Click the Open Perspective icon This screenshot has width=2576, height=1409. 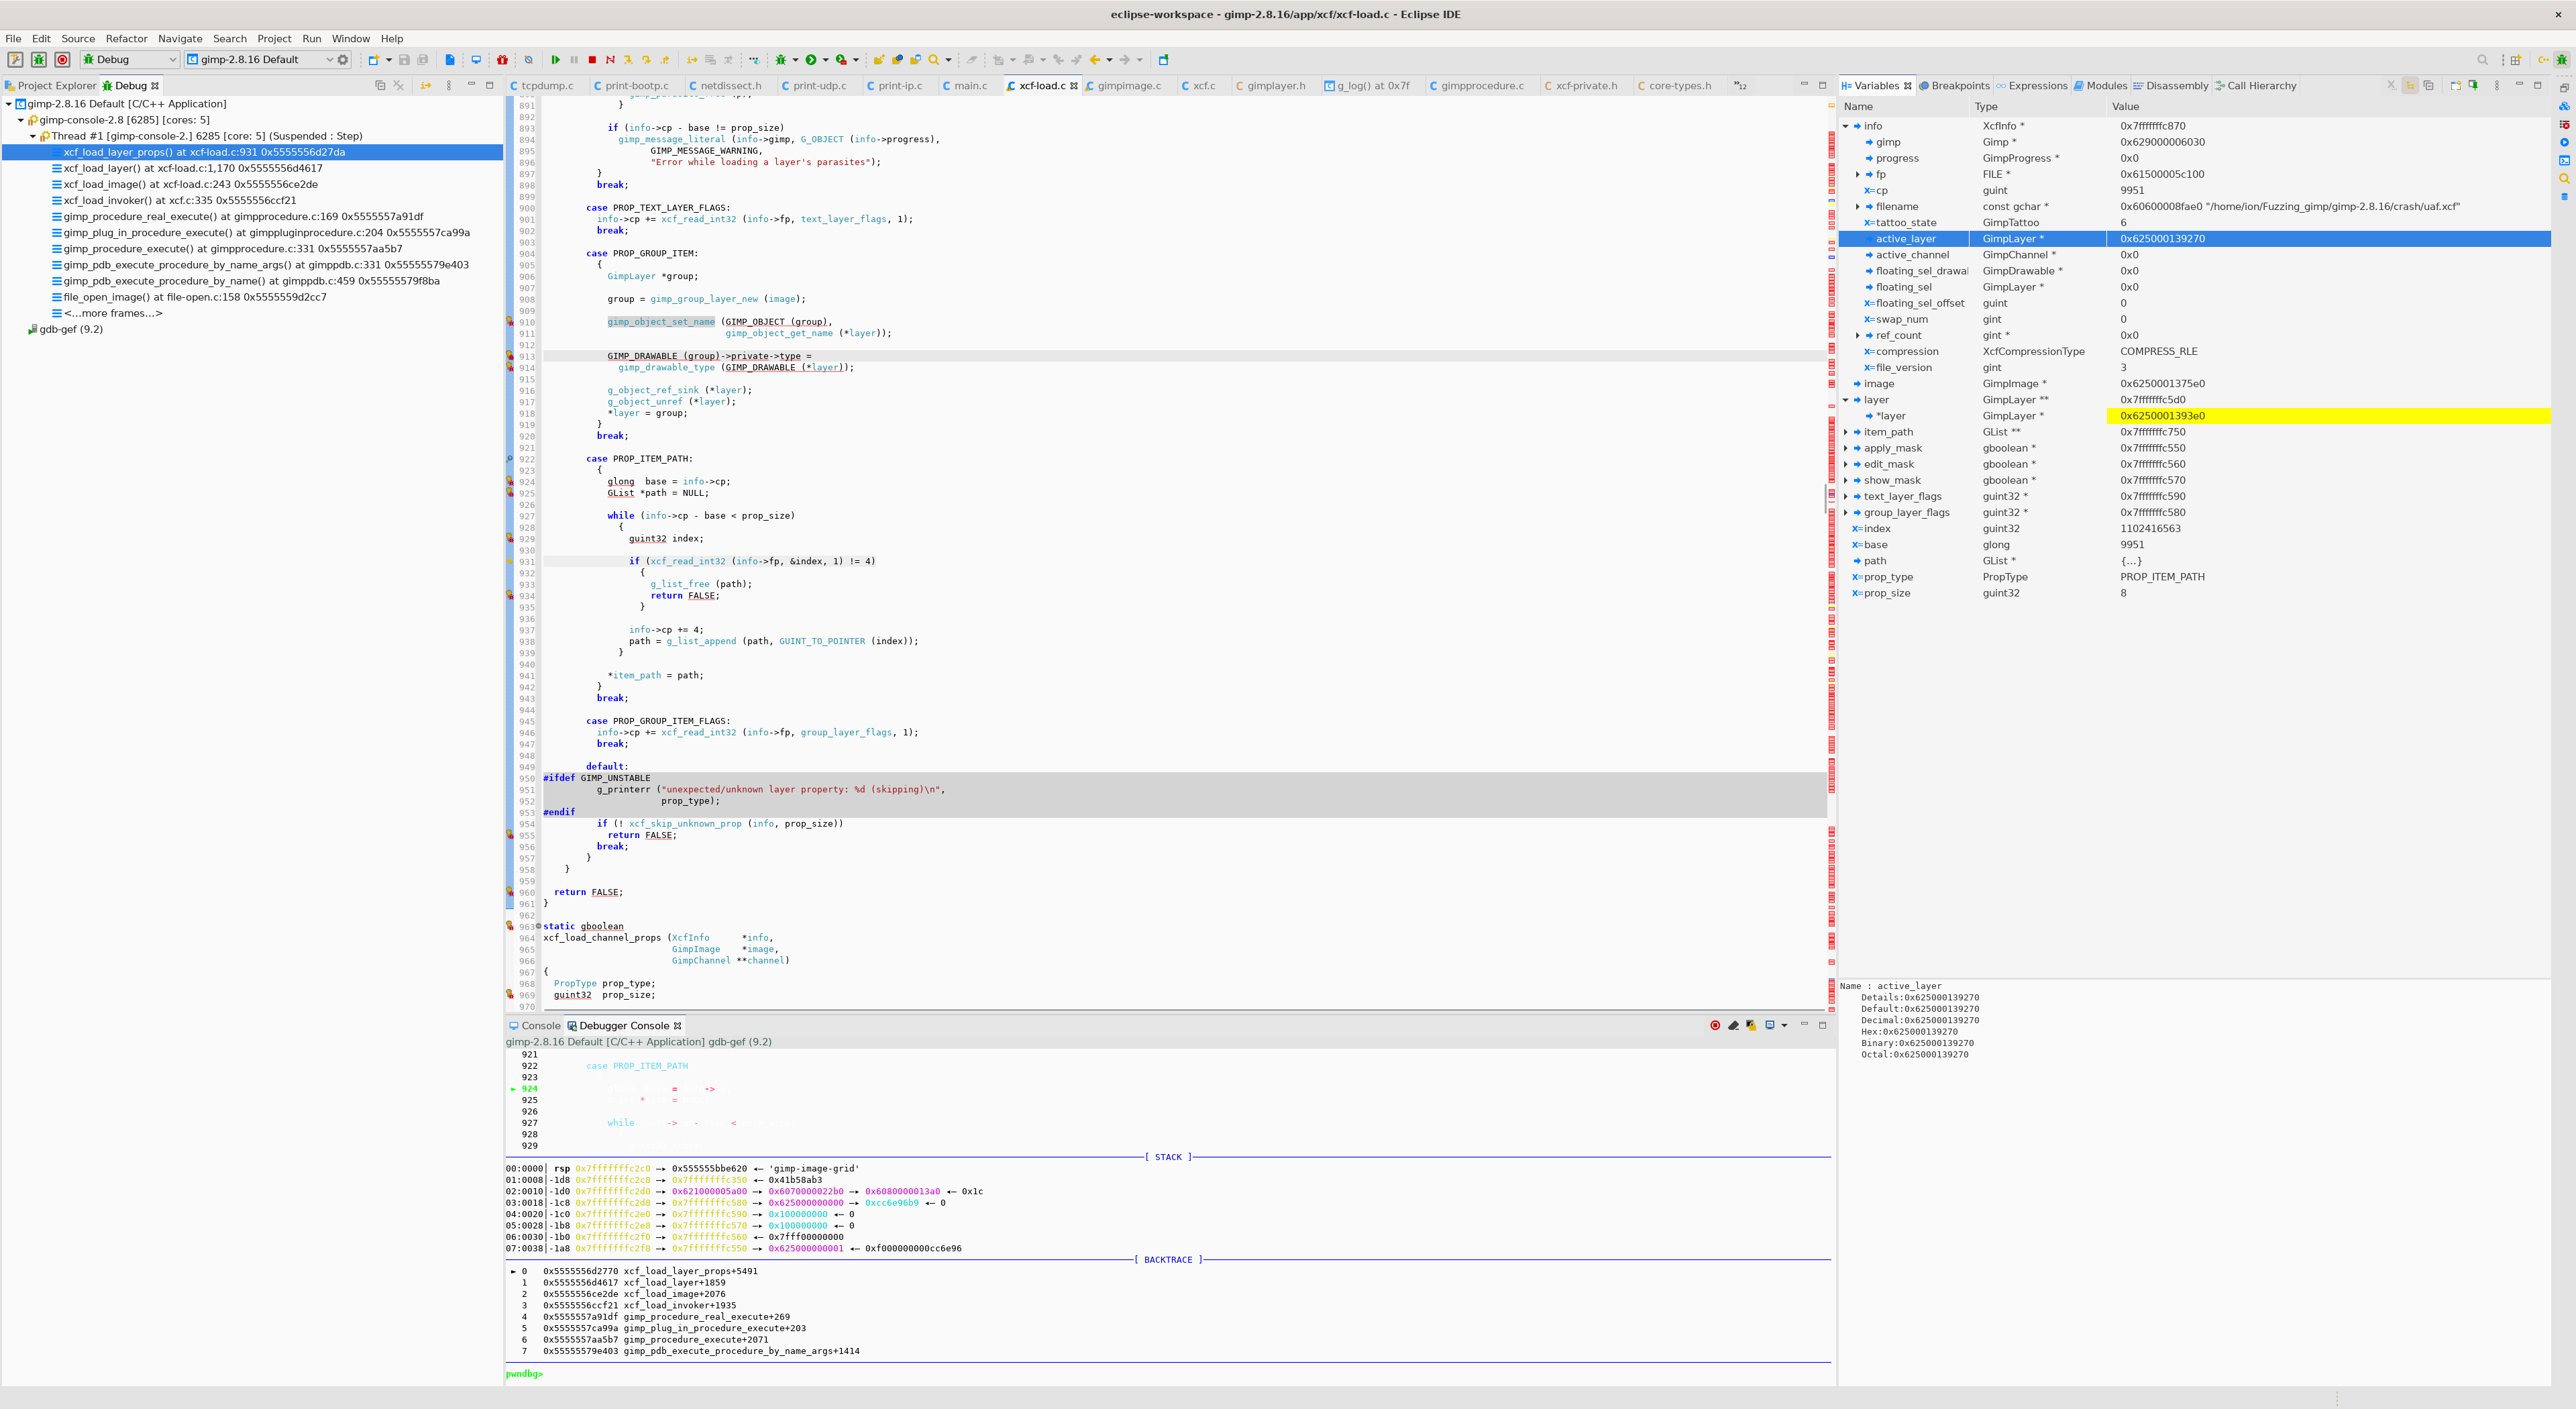(2516, 60)
